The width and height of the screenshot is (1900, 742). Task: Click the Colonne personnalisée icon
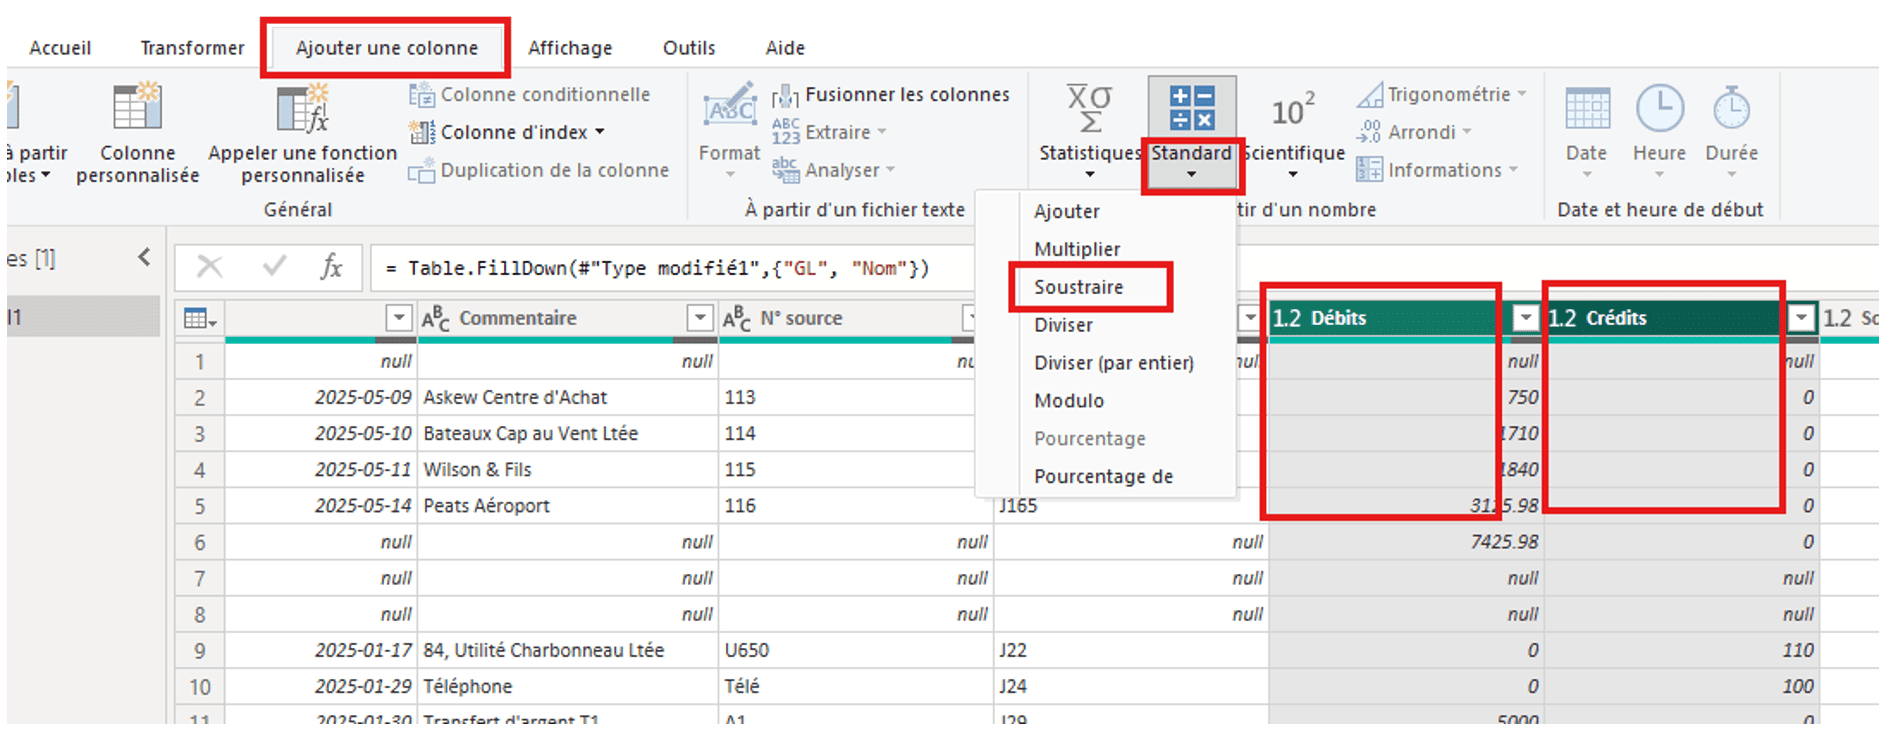(137, 108)
